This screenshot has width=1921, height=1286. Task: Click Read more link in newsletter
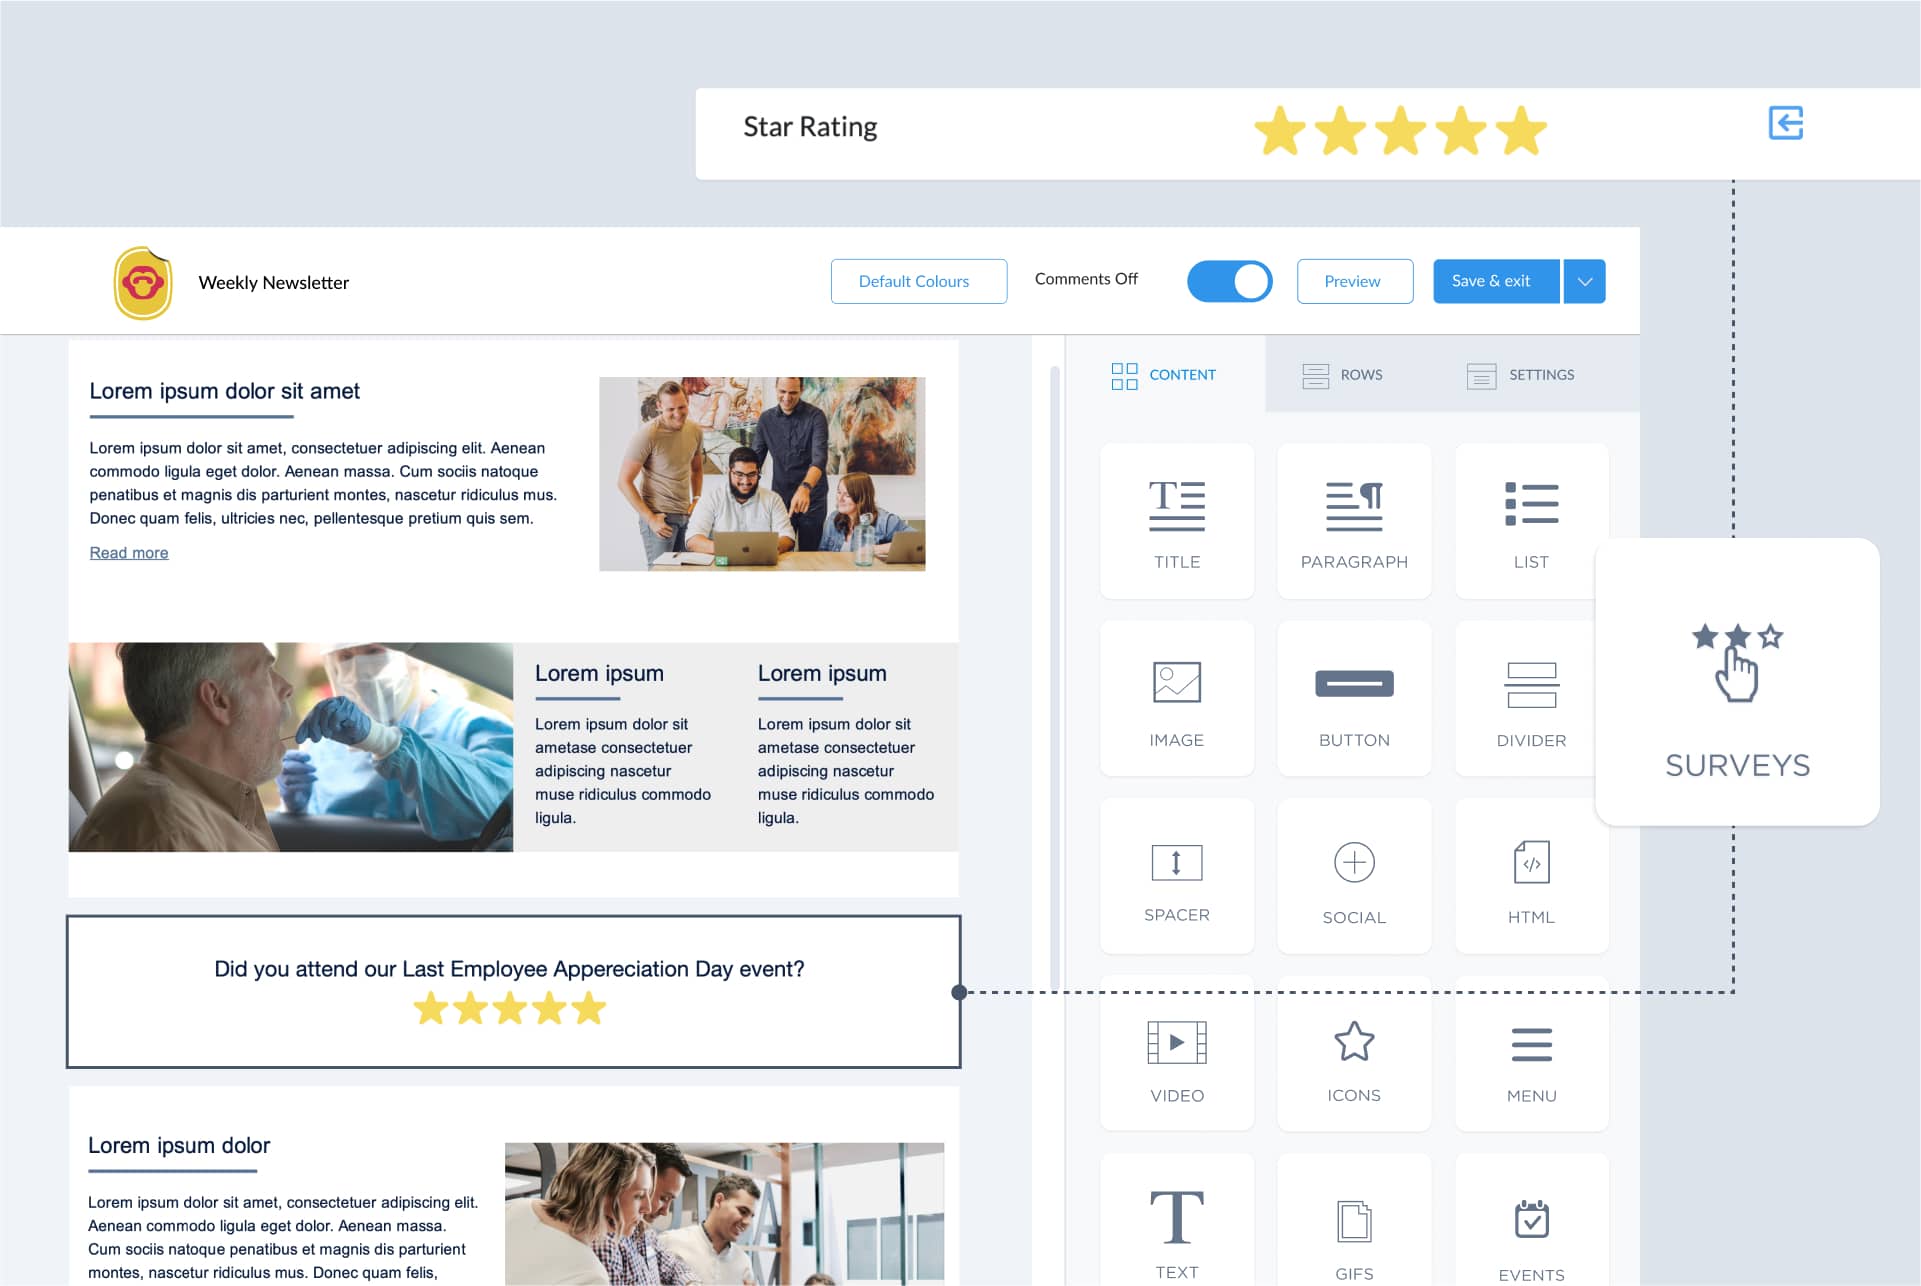[x=129, y=553]
